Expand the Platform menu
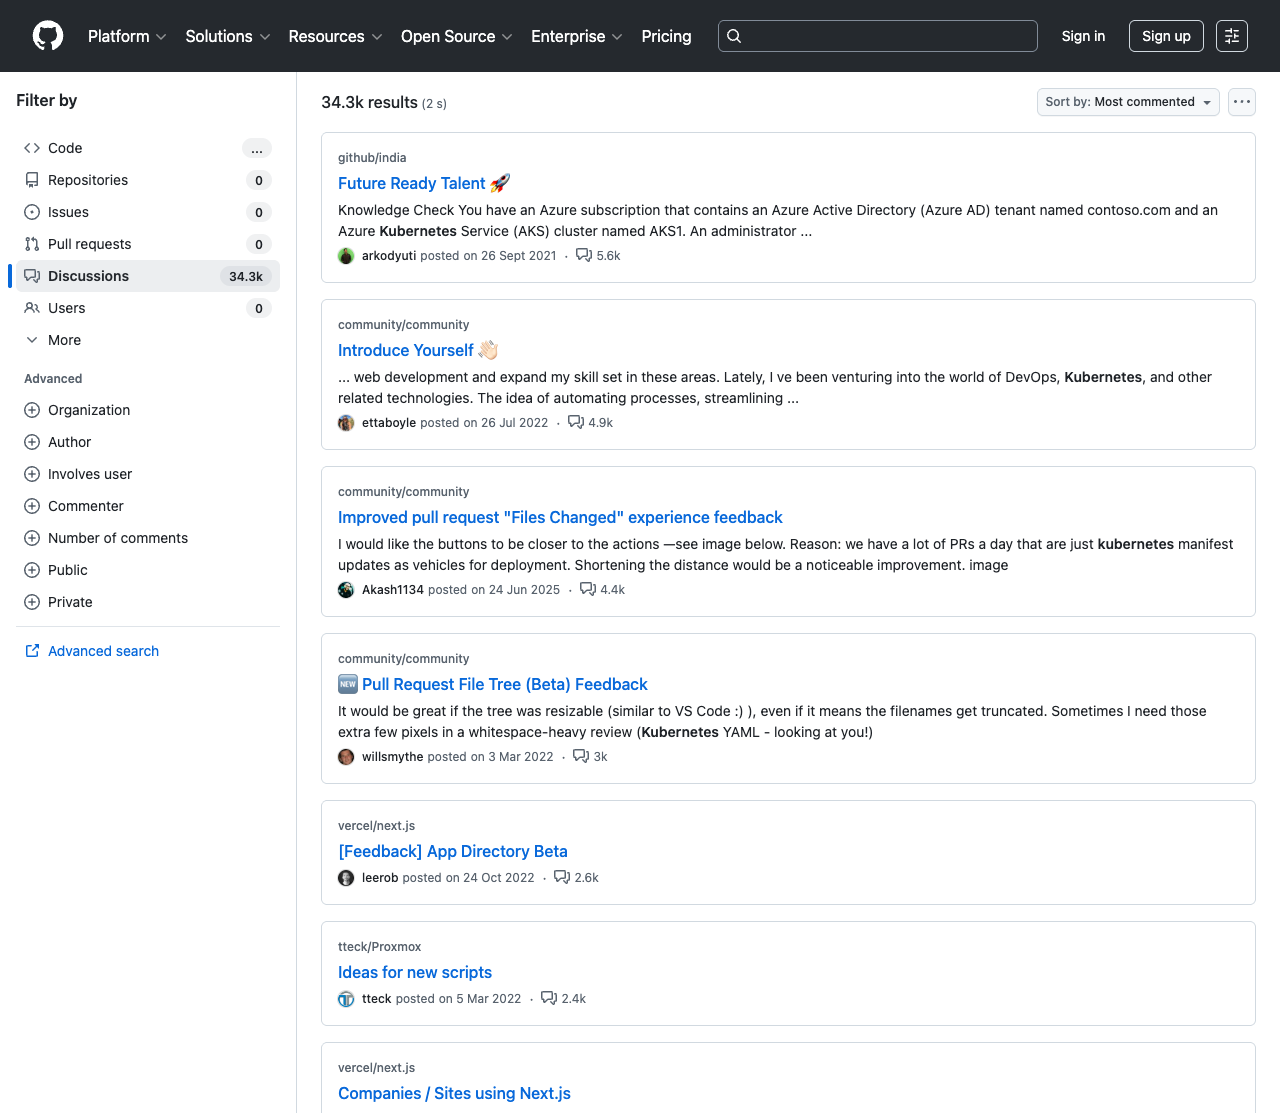1280x1113 pixels. coord(127,36)
